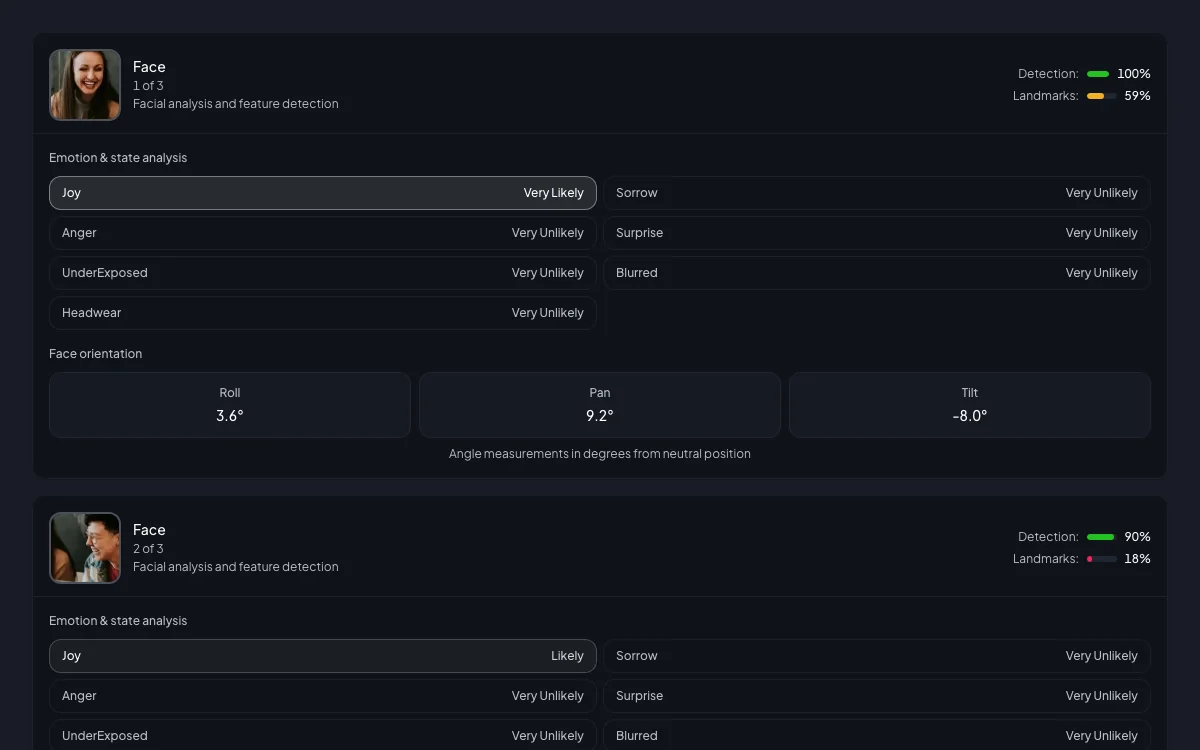This screenshot has height=750, width=1200.
Task: Select Face 2 'Facial analysis and feature detection' text
Action: [x=236, y=567]
